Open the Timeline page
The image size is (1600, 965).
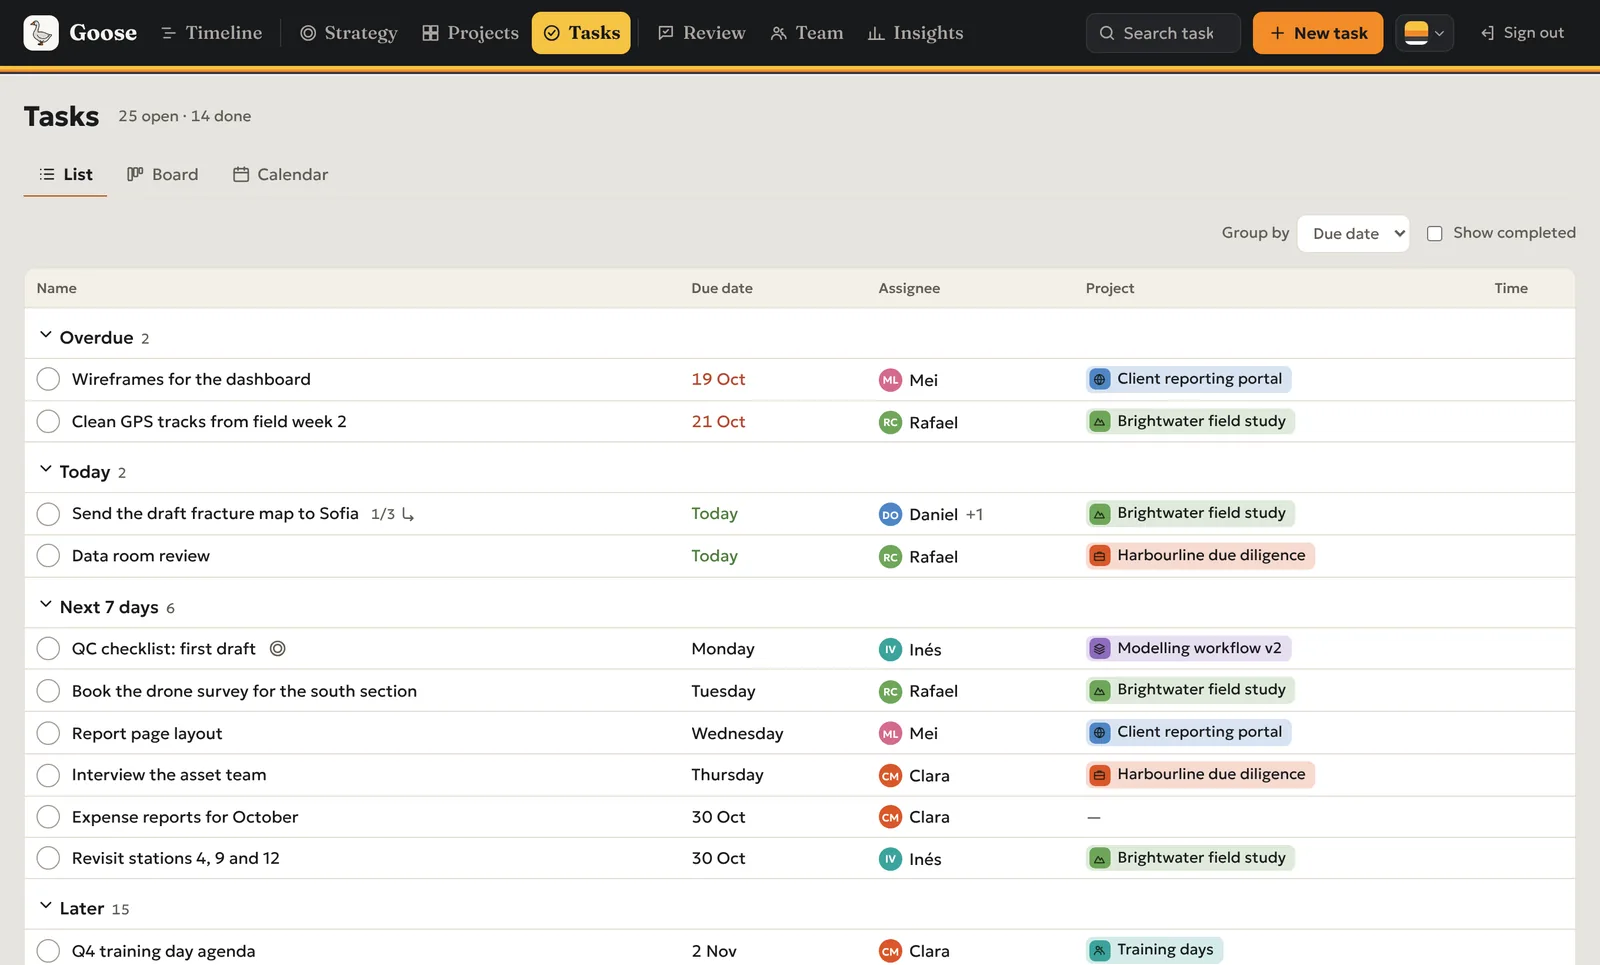coord(211,33)
